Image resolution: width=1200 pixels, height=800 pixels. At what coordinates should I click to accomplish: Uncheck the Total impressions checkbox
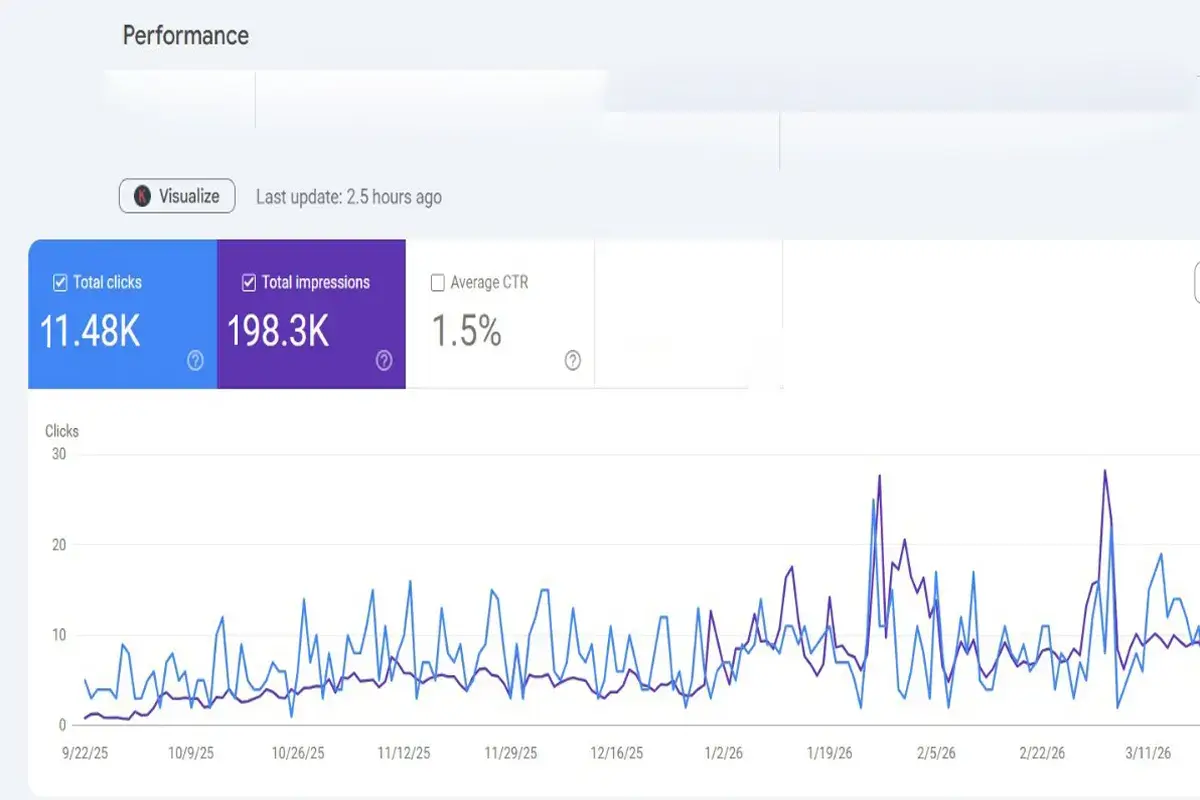click(249, 283)
